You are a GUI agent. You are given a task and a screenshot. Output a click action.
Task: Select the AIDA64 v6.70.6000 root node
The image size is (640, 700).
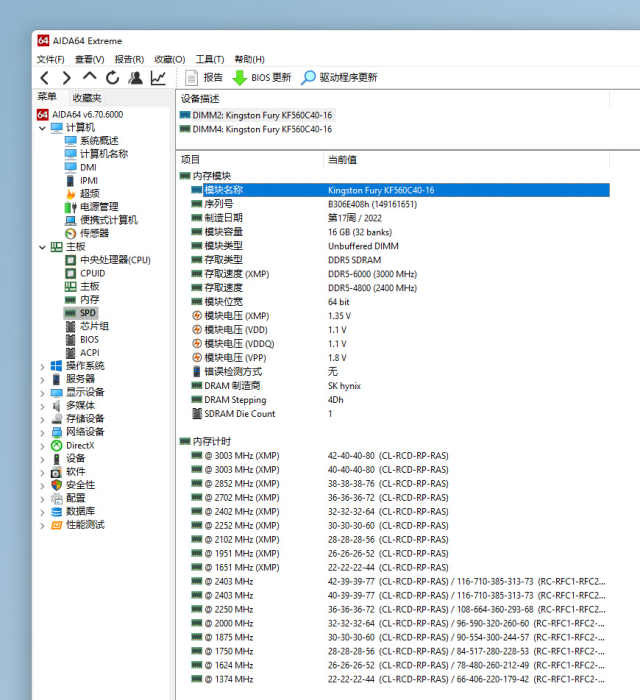(x=87, y=114)
